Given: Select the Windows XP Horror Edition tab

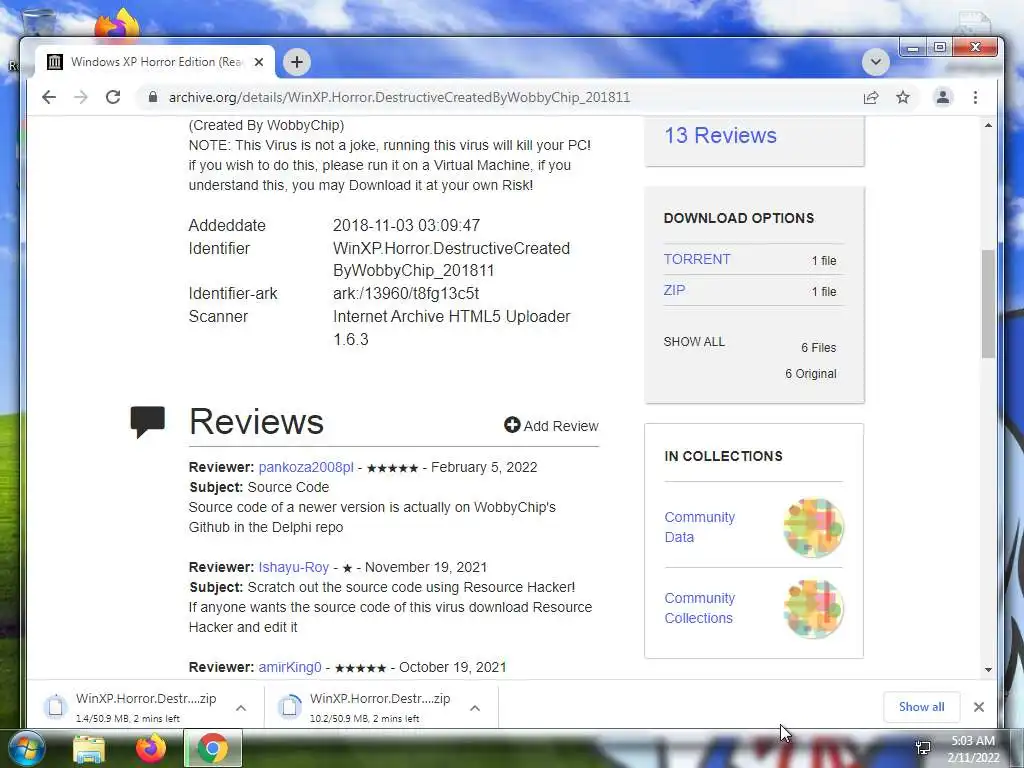Looking at the screenshot, I should pos(154,62).
